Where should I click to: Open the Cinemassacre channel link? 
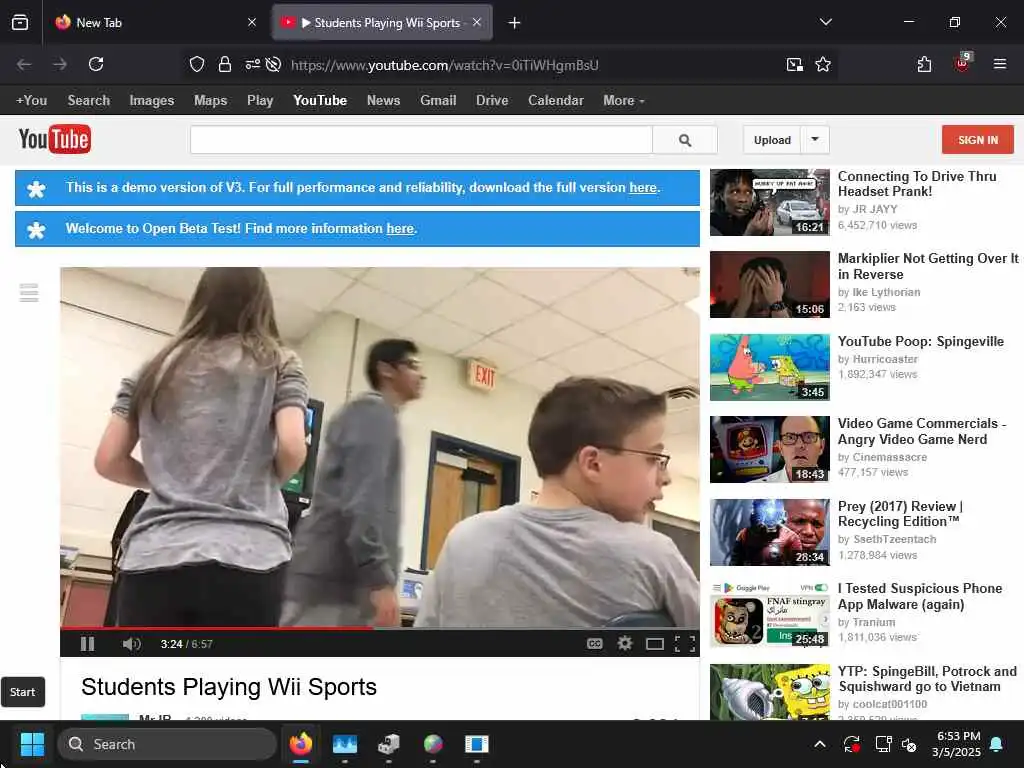click(x=889, y=457)
